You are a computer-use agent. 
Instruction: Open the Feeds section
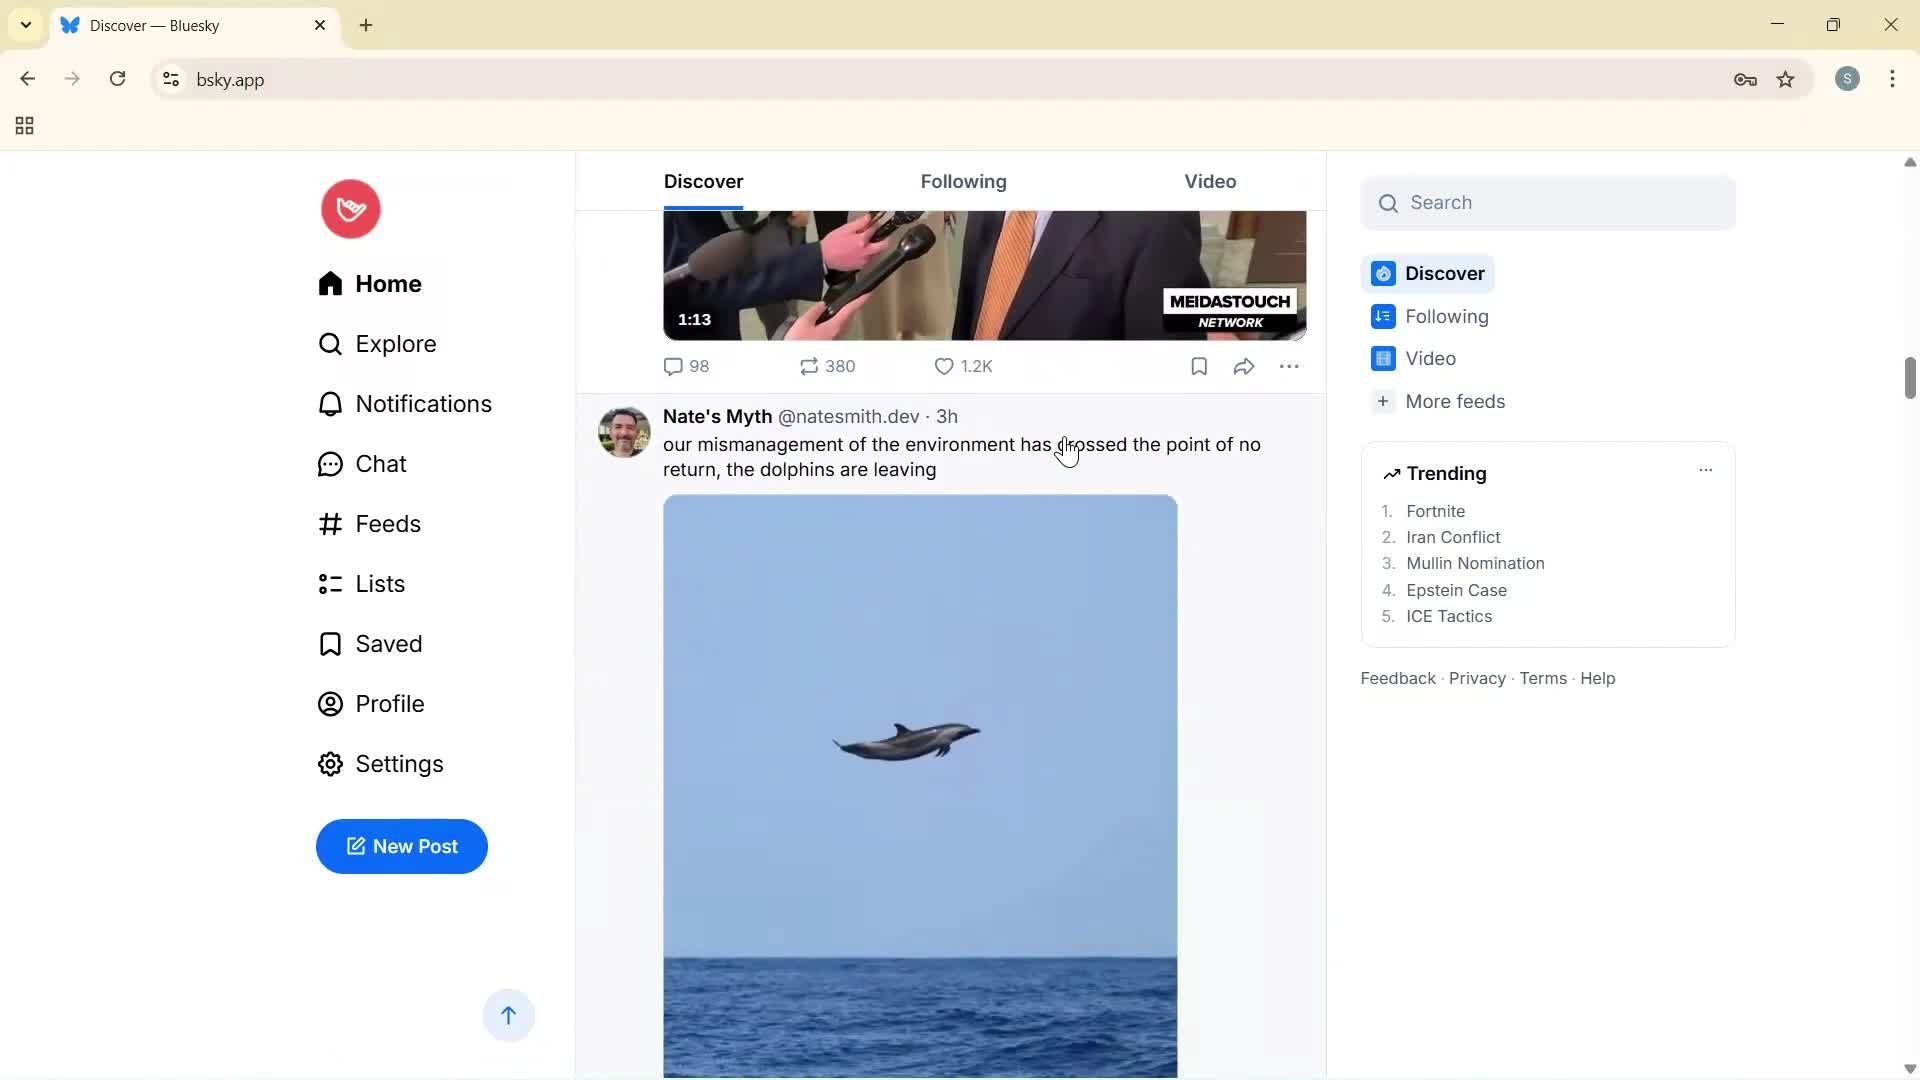click(x=388, y=523)
